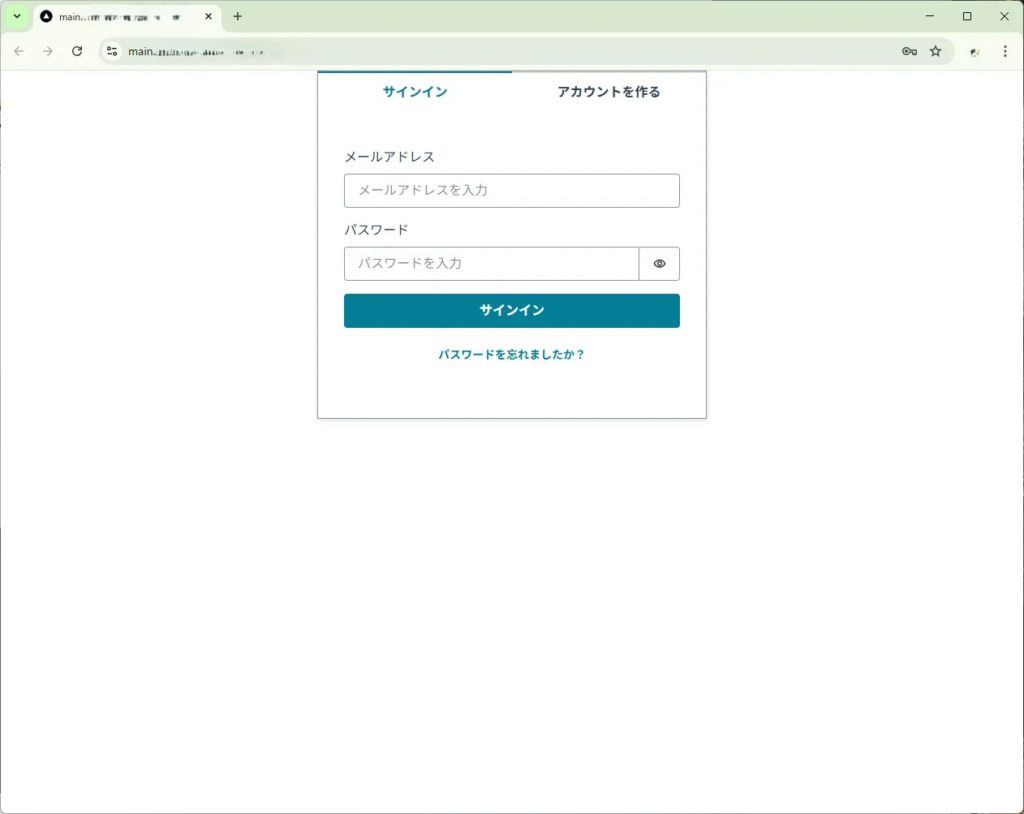The height and width of the screenshot is (814, 1024).
Task: Open a new browser tab
Action: 237,17
